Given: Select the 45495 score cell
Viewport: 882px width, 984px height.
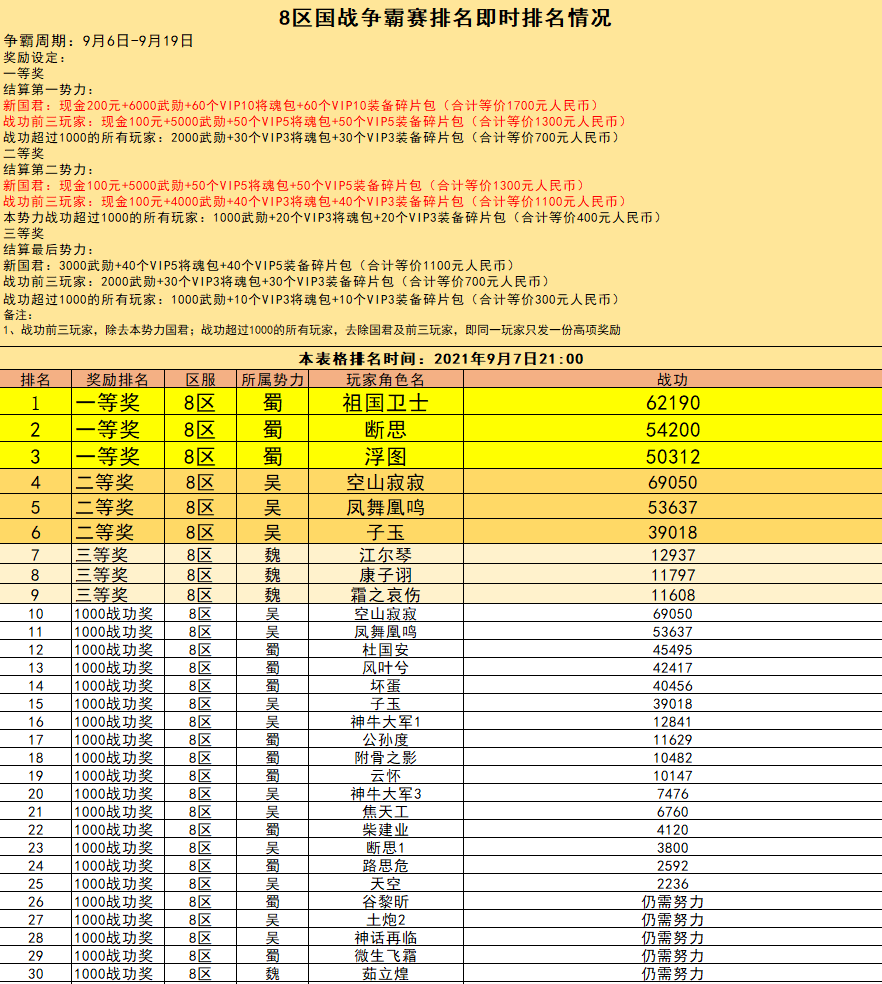Looking at the screenshot, I should tap(672, 650).
